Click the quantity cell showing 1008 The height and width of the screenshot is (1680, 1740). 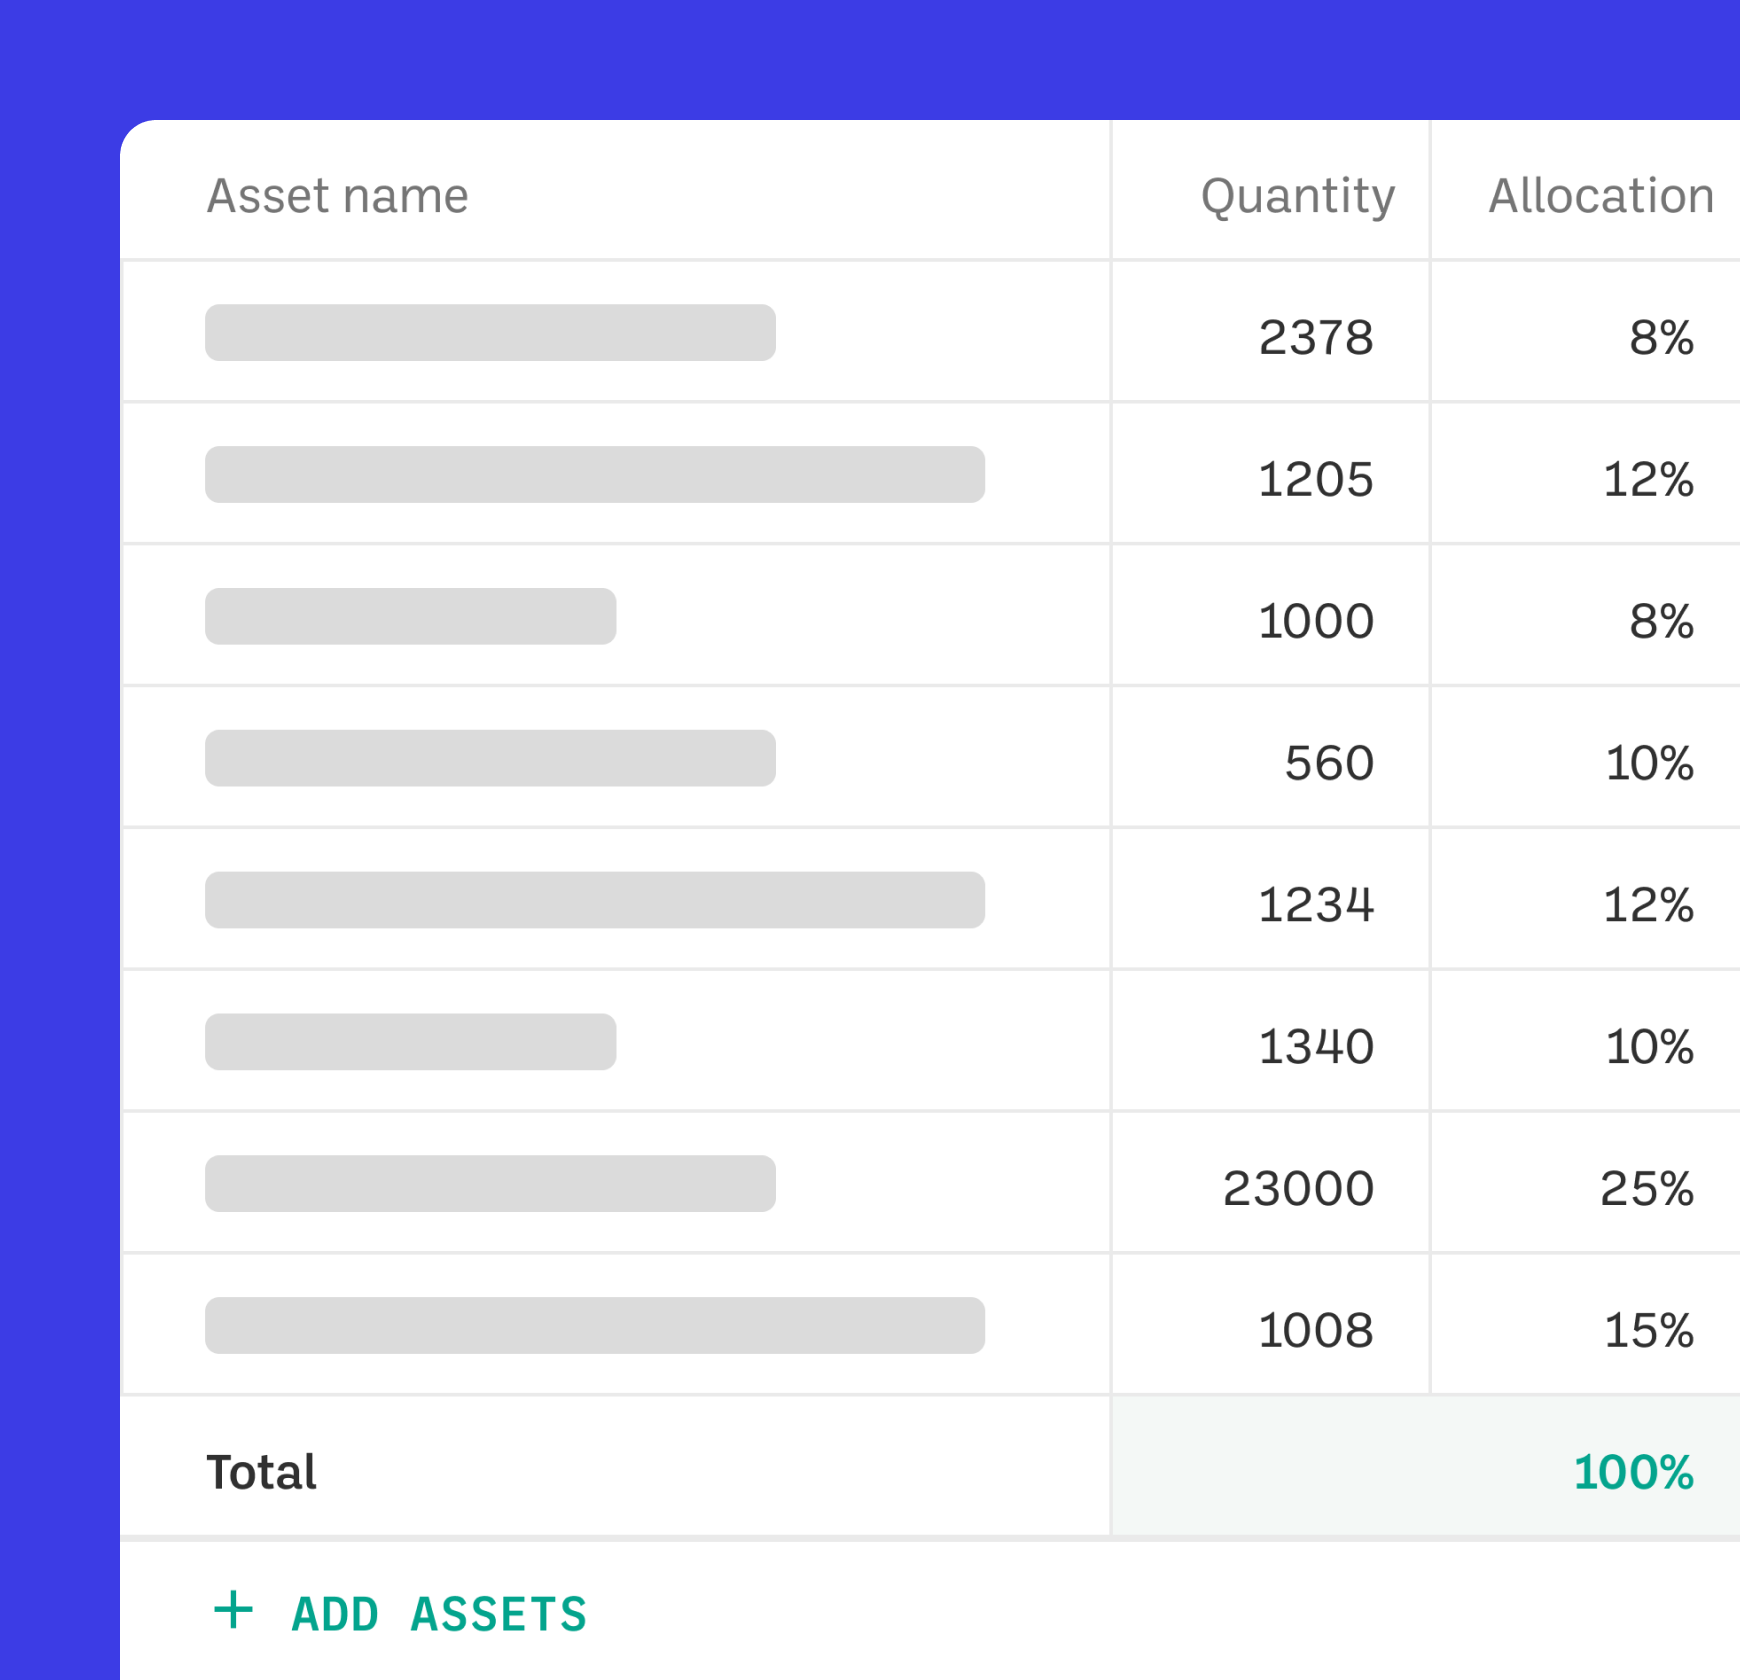[1315, 1331]
